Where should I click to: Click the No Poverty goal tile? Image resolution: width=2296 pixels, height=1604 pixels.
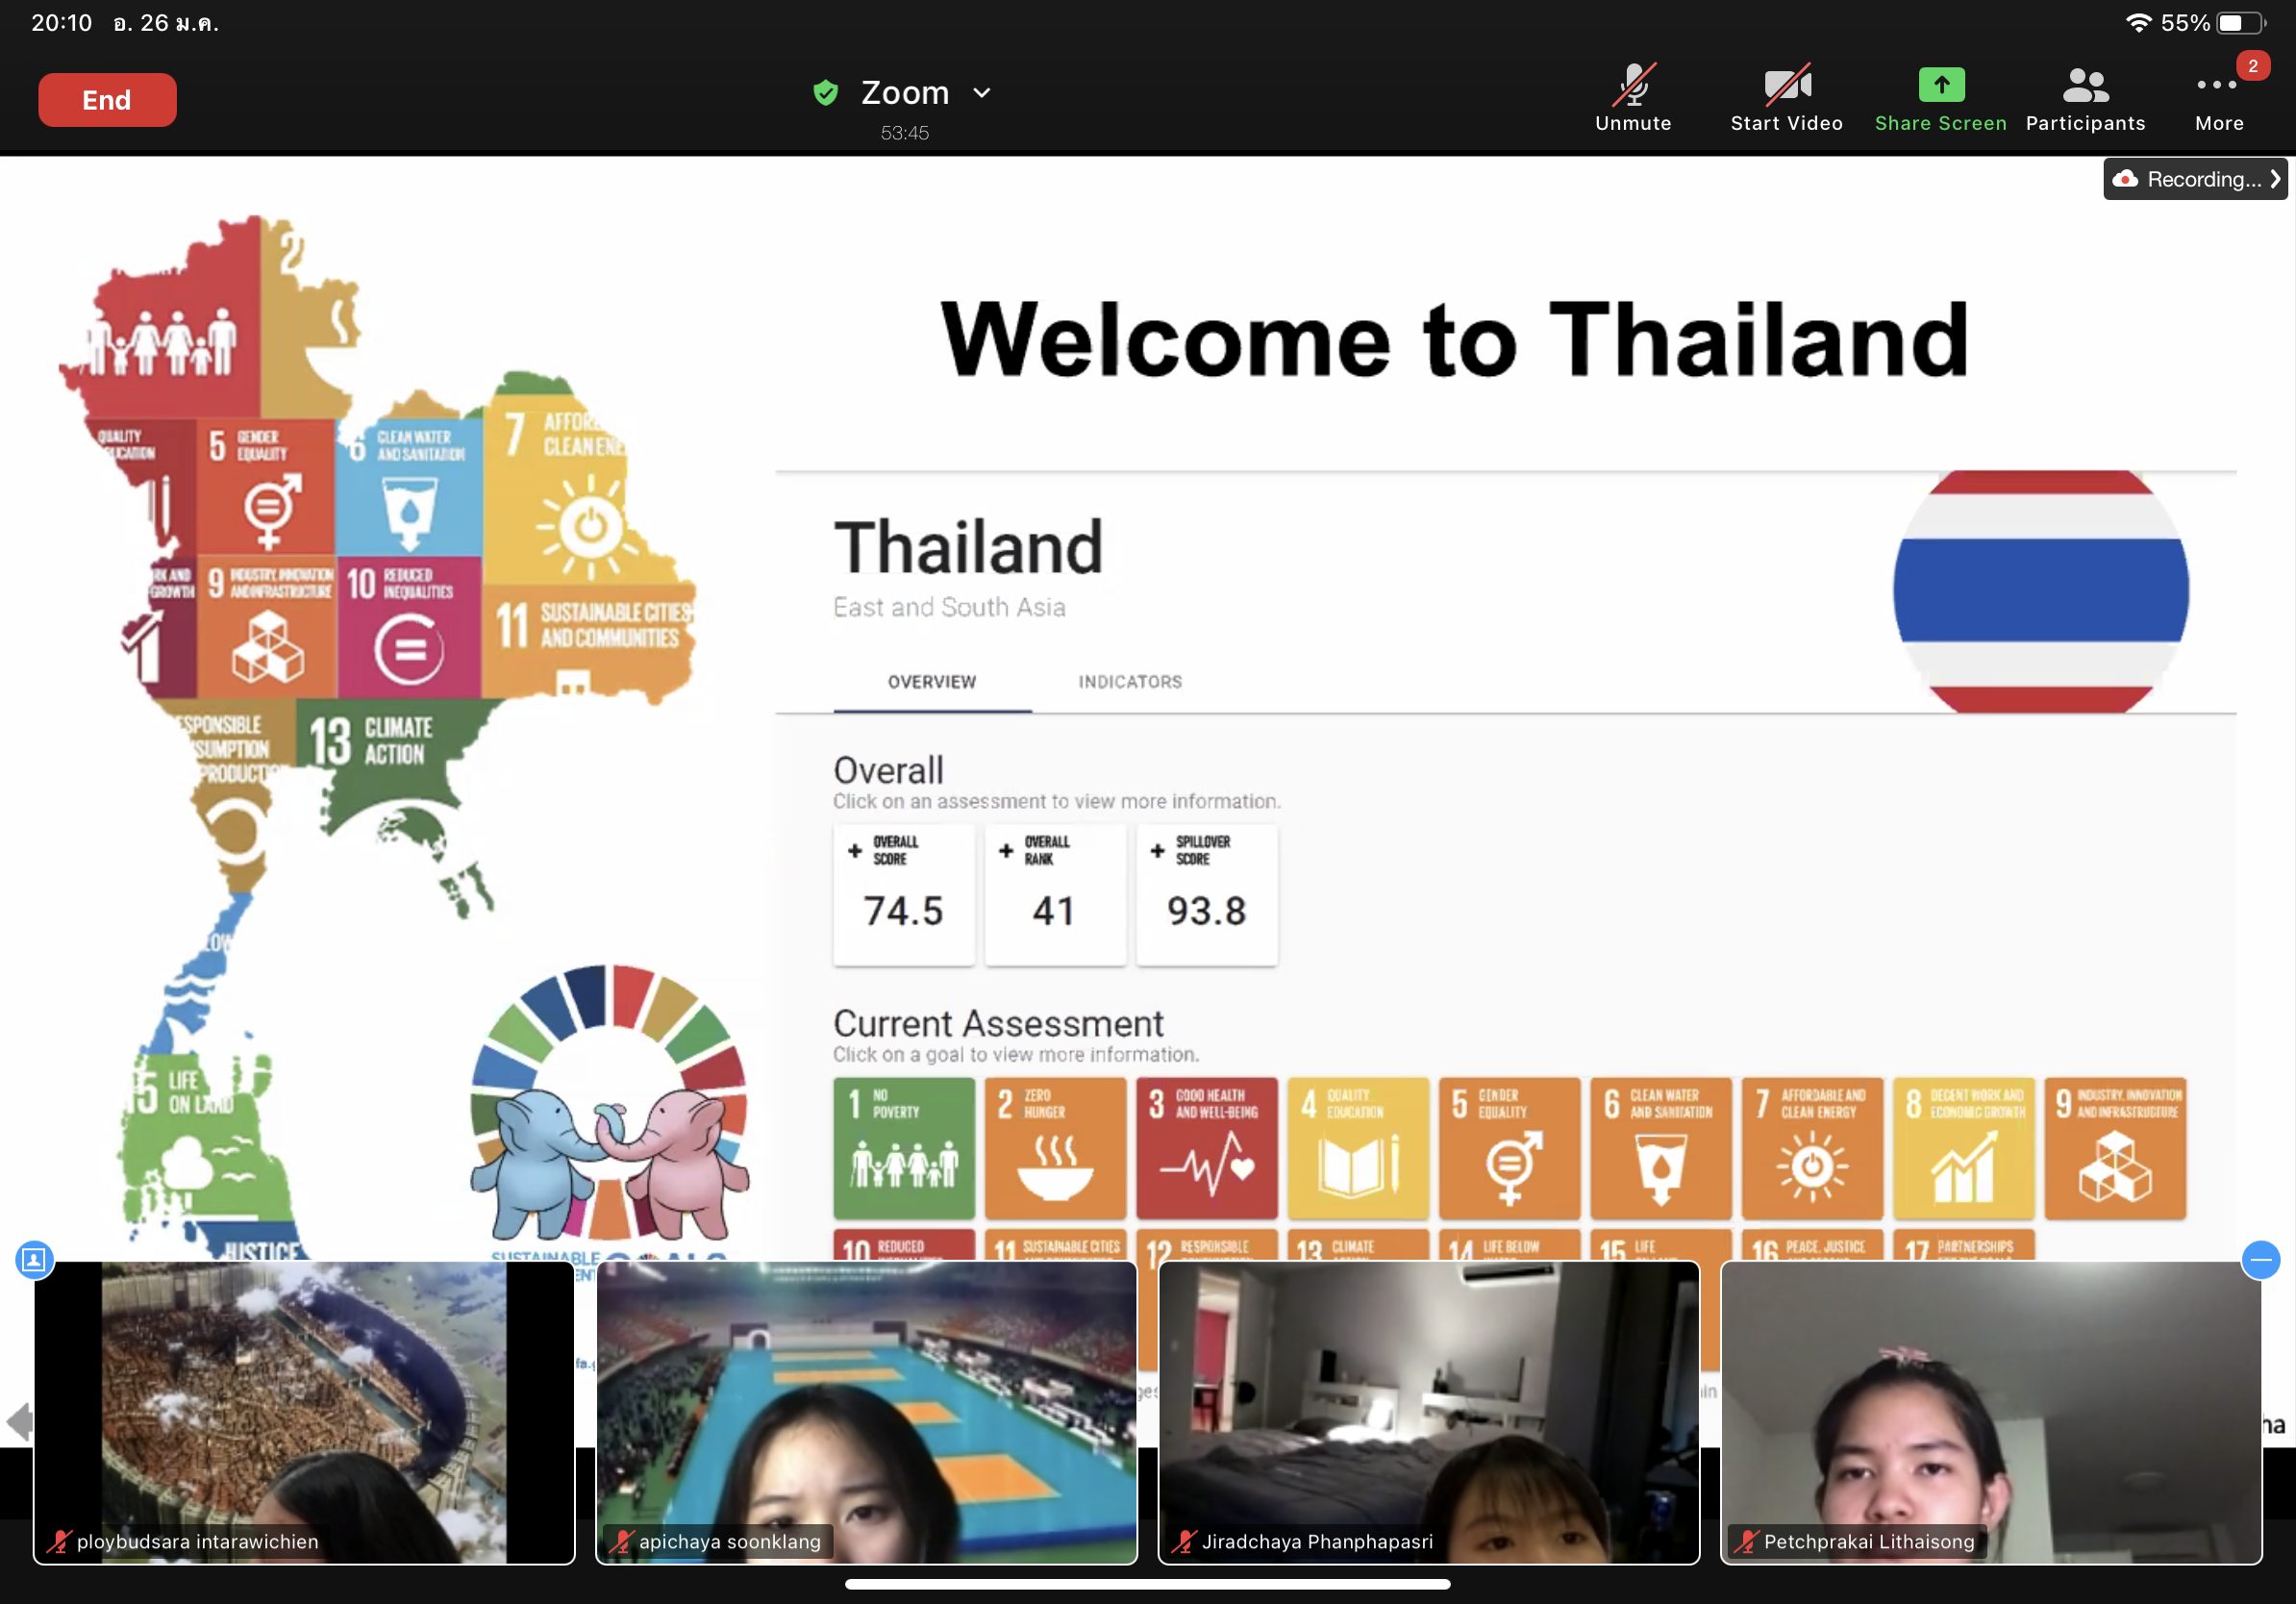pos(903,1147)
